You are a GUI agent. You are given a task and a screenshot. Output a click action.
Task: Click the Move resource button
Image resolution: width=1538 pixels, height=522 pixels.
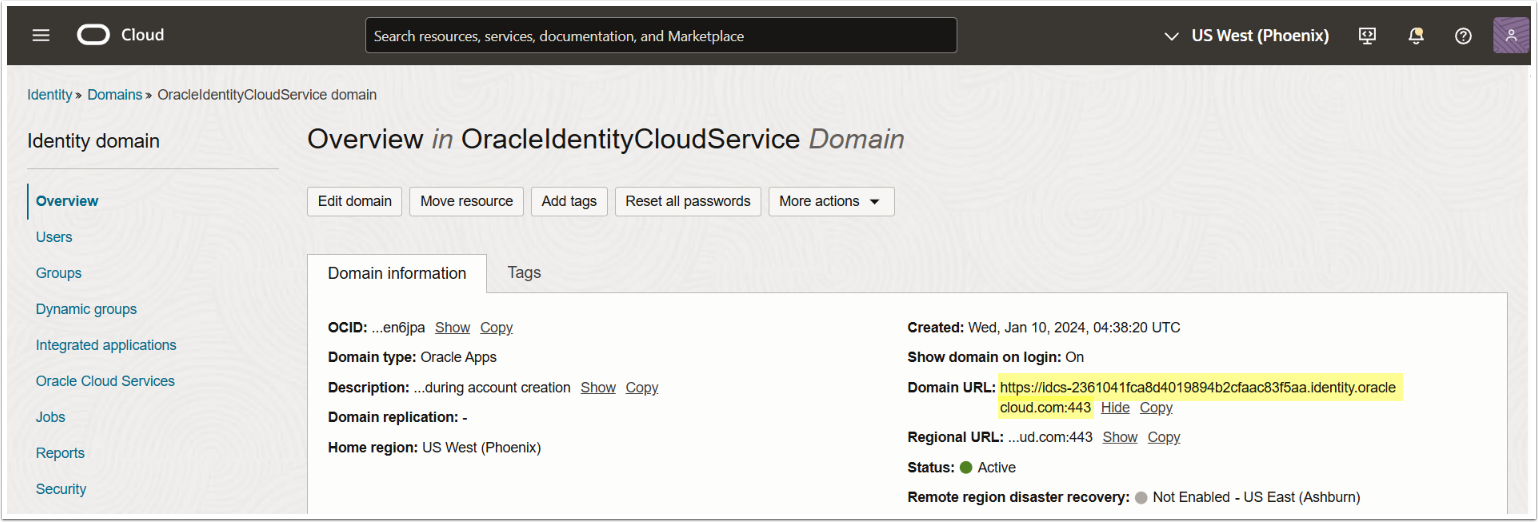pos(466,201)
